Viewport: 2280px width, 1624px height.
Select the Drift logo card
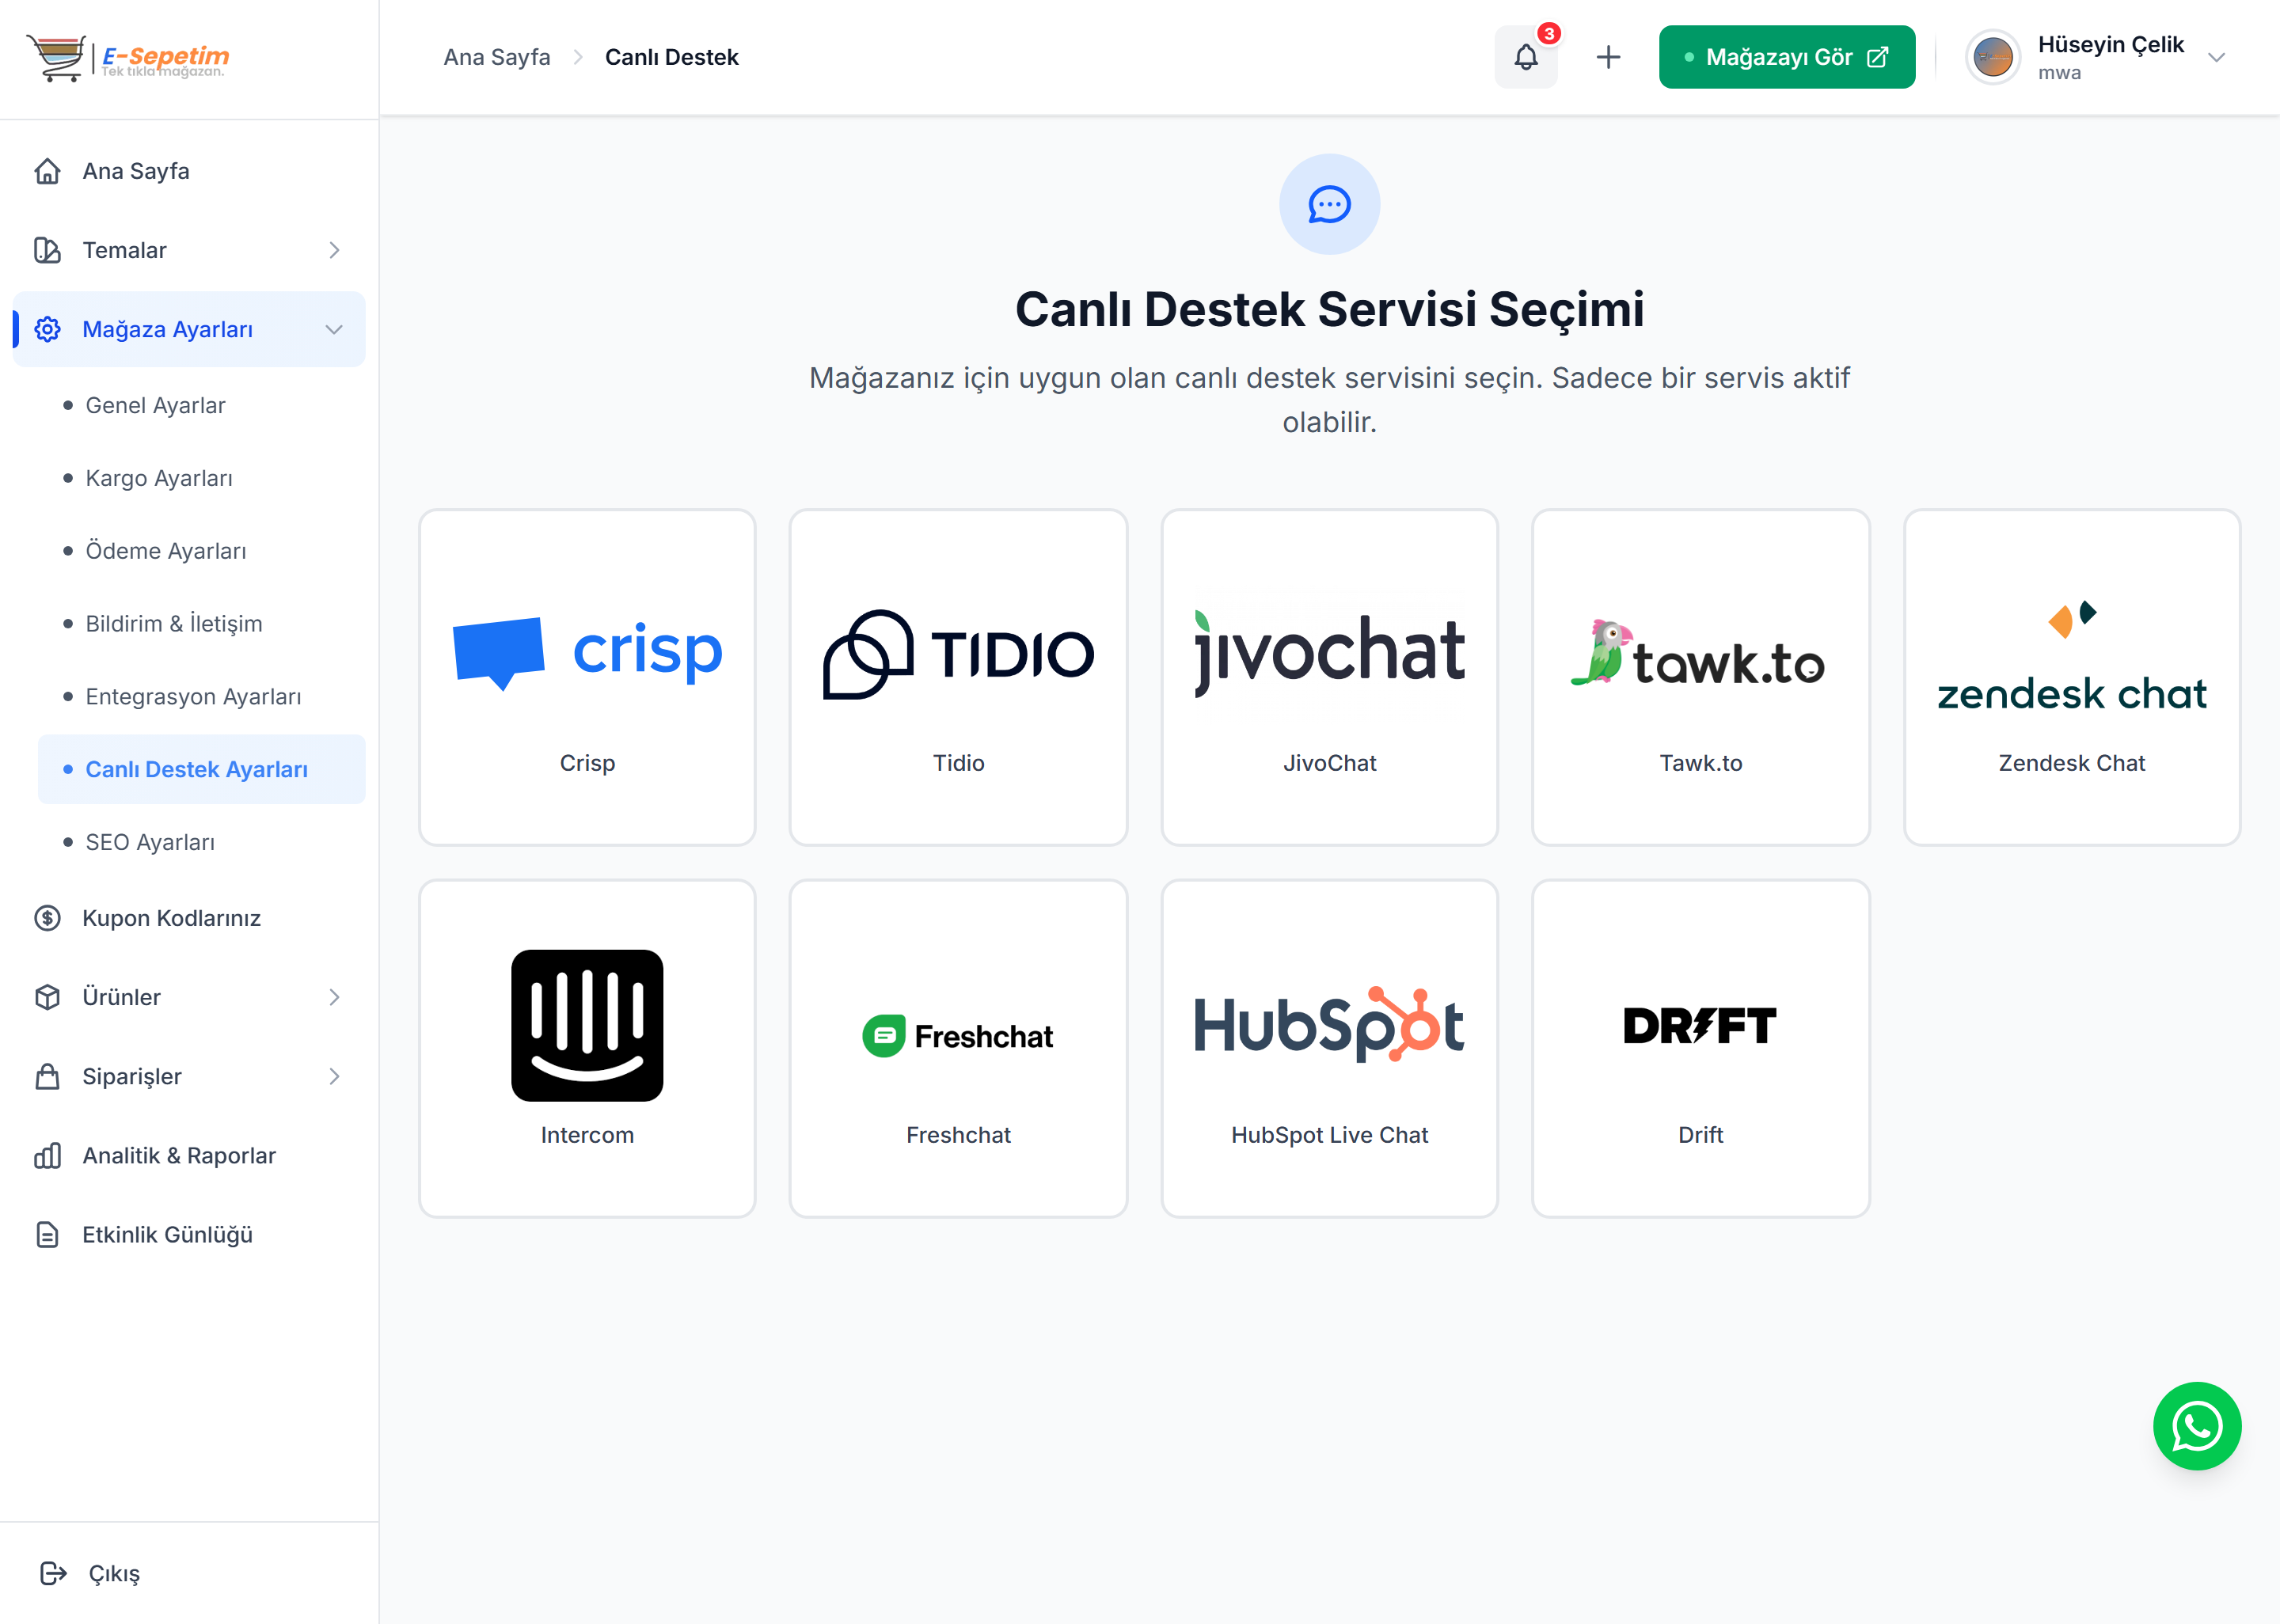click(1700, 1048)
